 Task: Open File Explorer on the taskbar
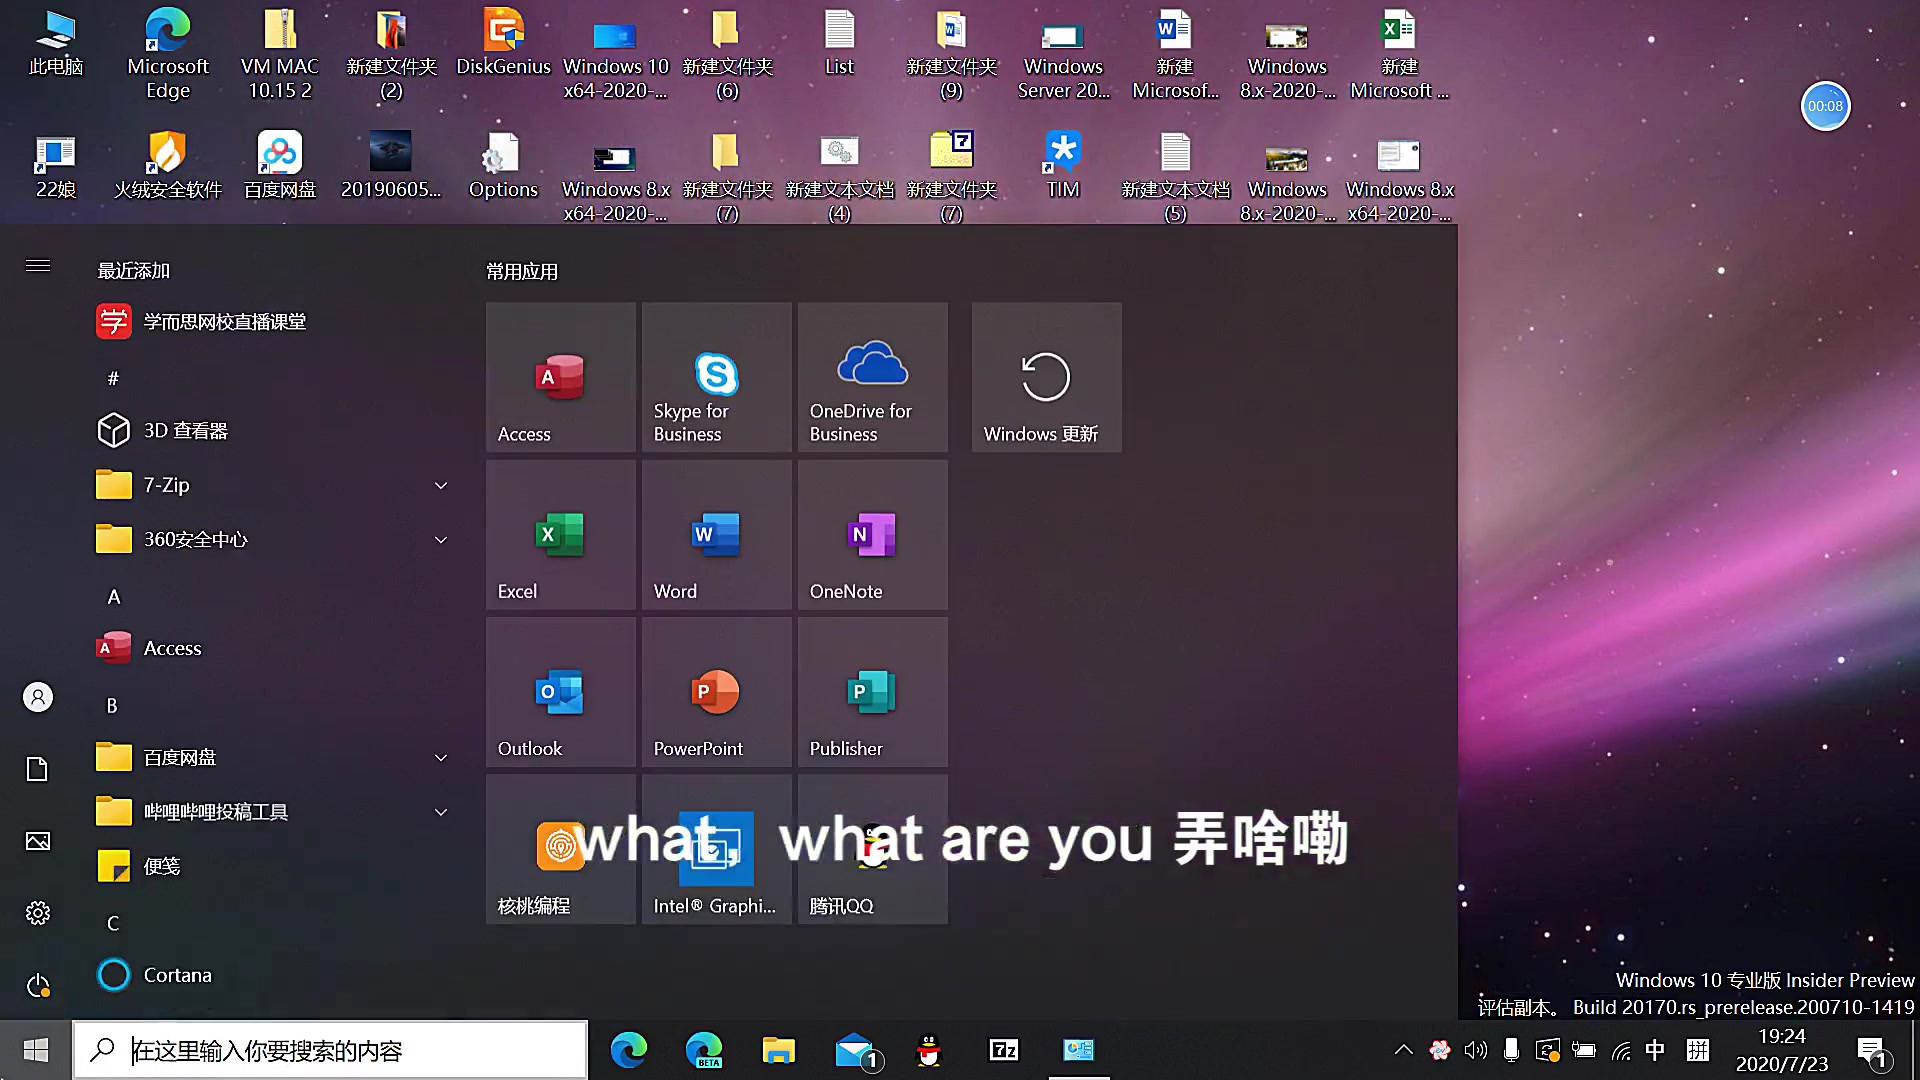[x=778, y=1050]
